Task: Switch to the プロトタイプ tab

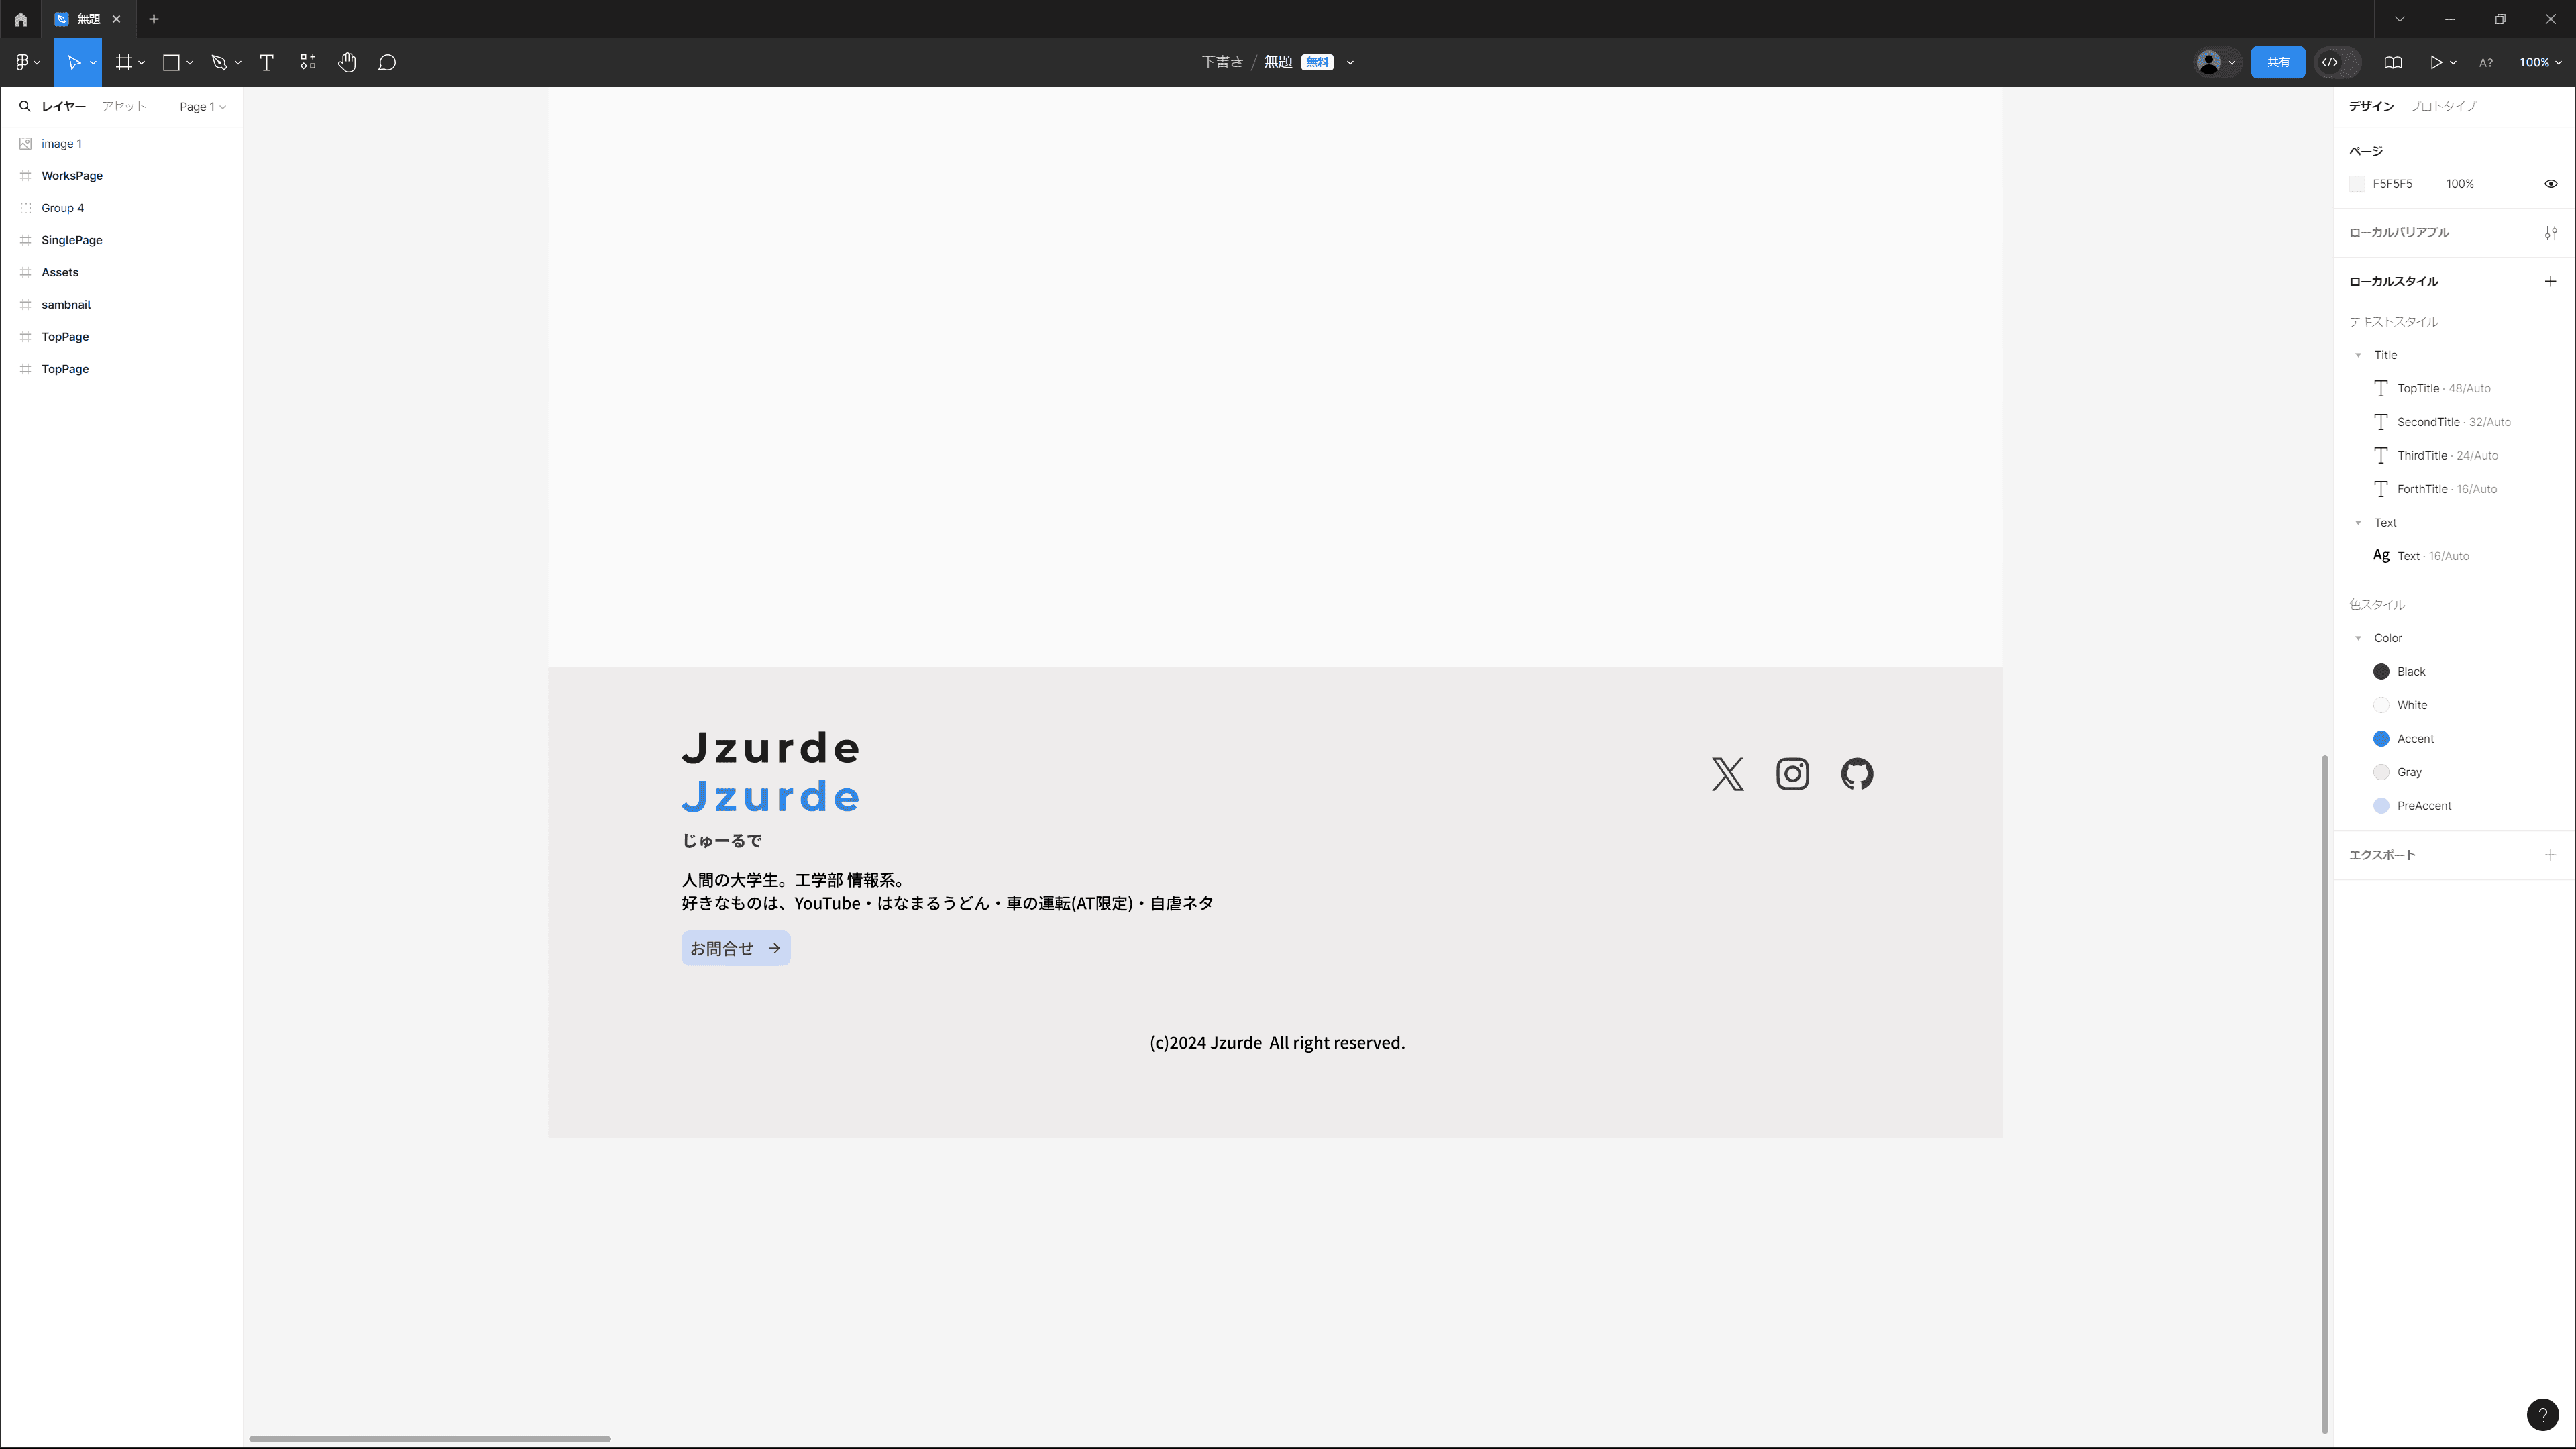Action: coord(2442,106)
